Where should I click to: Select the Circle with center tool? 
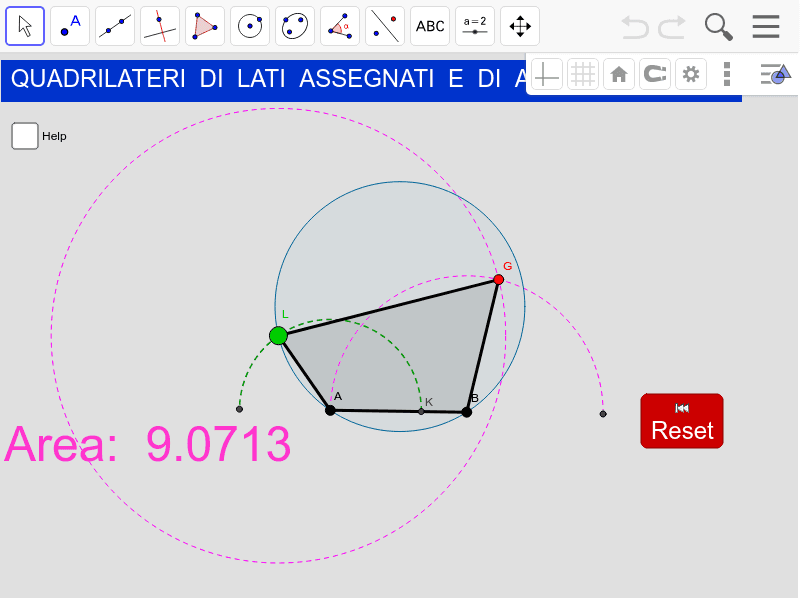tap(250, 26)
